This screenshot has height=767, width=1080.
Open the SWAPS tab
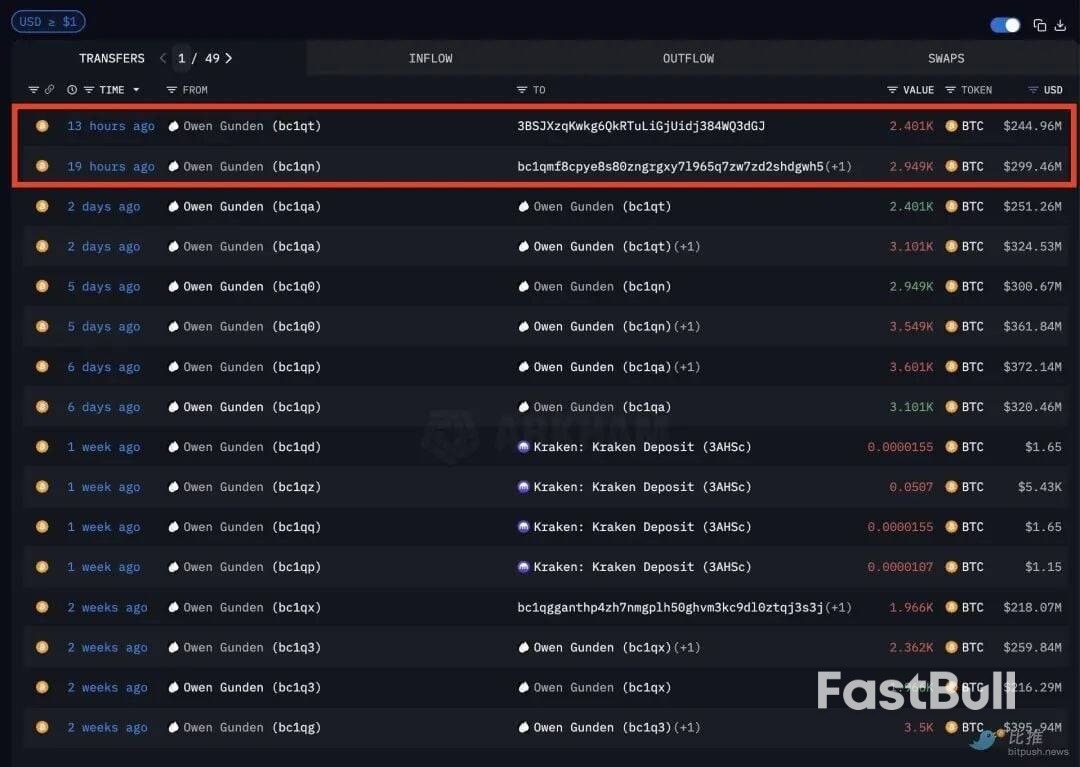(945, 58)
